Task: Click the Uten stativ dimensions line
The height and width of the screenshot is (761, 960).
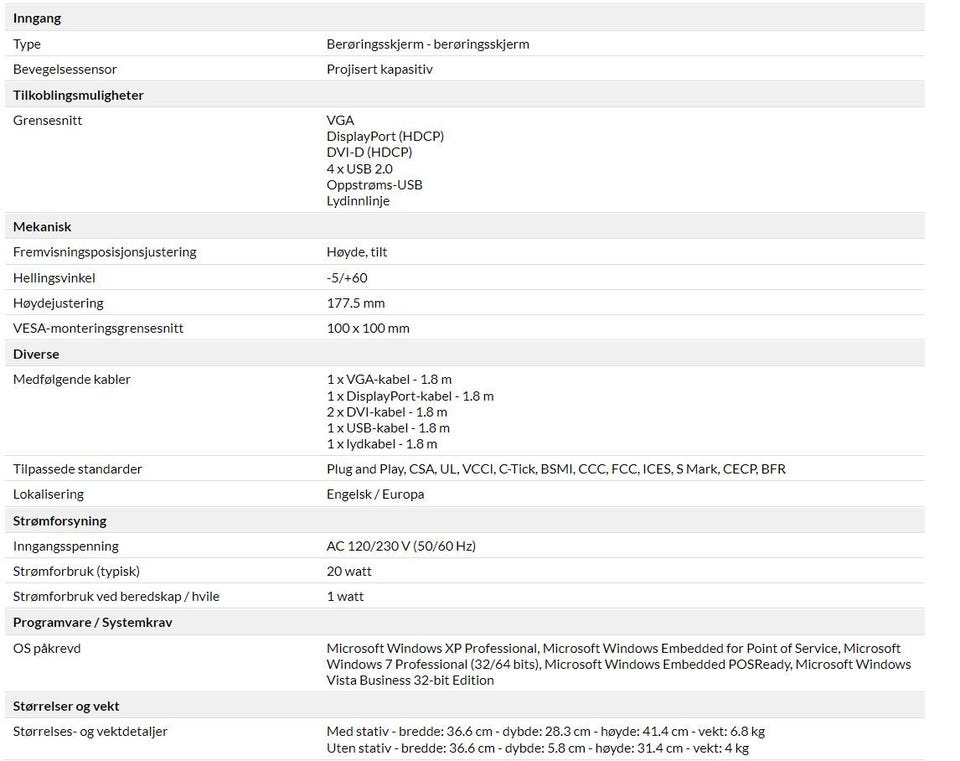Action: pos(537,748)
